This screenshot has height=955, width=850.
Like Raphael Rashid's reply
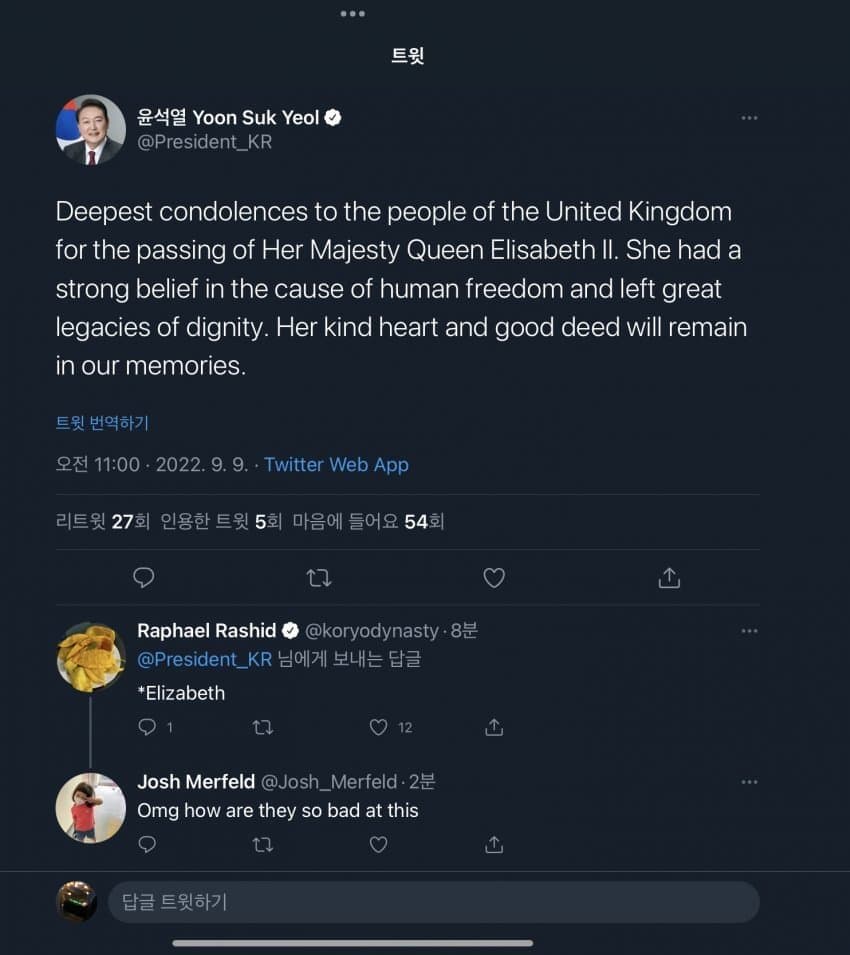[378, 728]
